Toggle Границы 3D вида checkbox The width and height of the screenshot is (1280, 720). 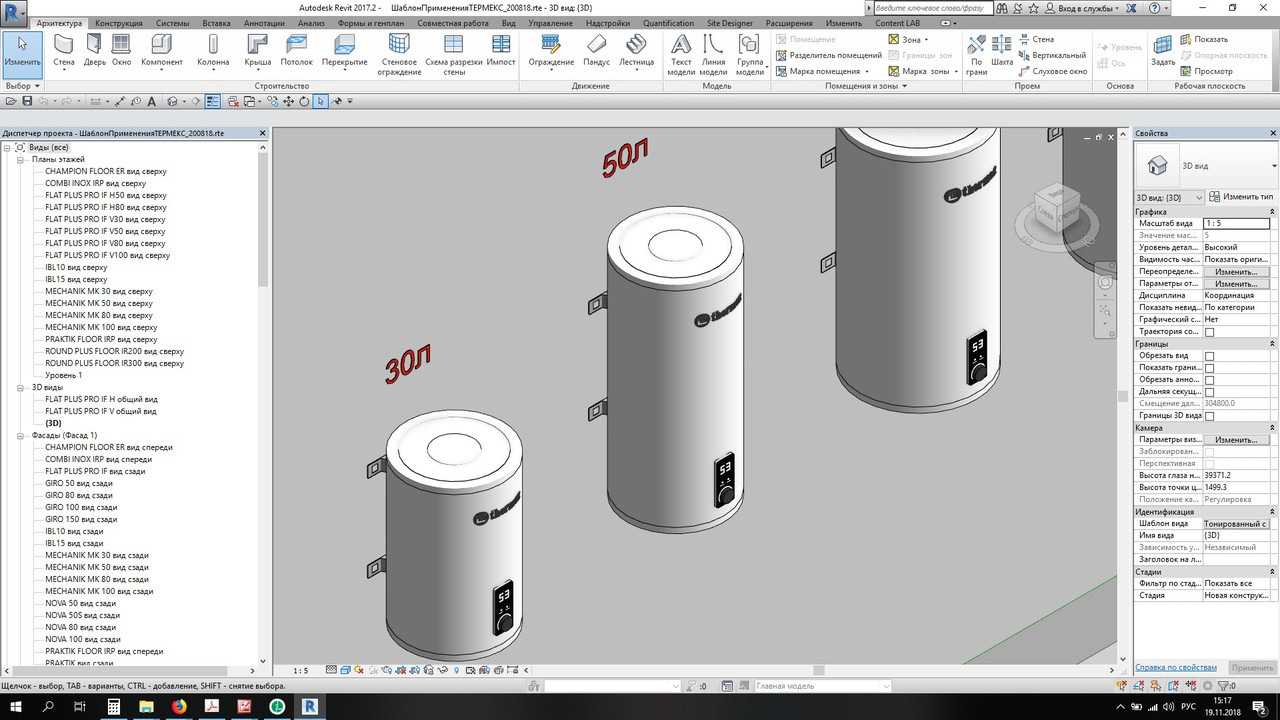point(1209,416)
